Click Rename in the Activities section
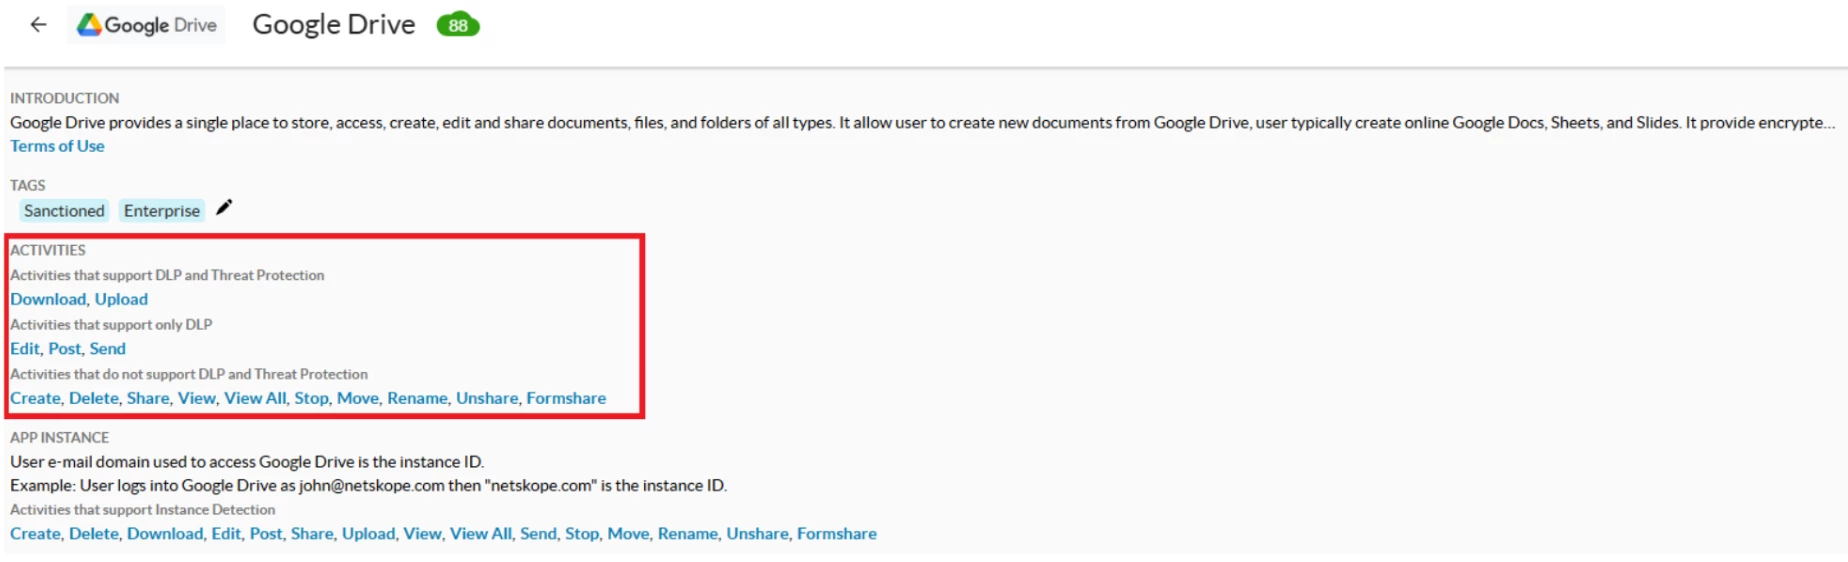The image size is (1848, 562). [418, 398]
